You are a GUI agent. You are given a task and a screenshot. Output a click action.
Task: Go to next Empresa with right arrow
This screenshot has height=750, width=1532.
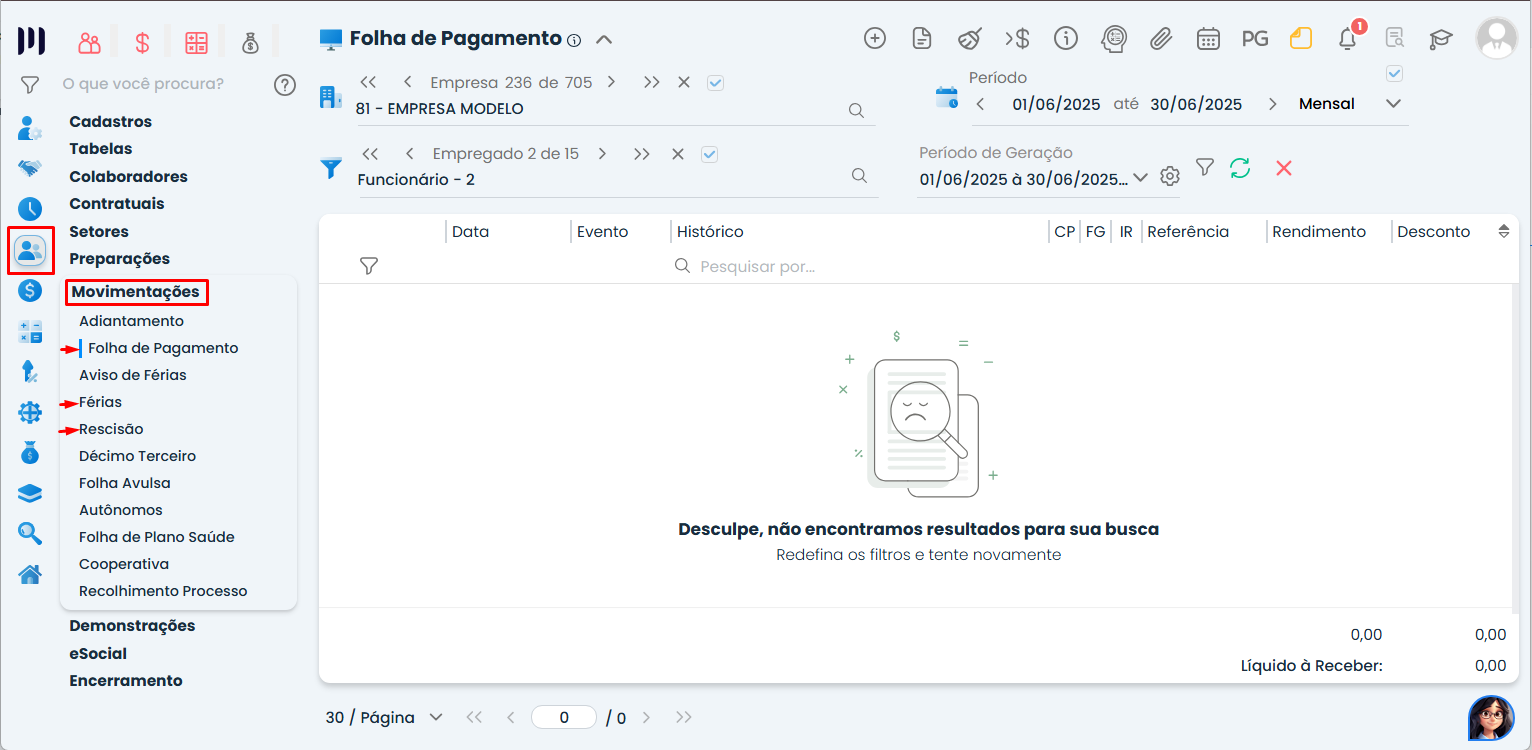(x=611, y=83)
